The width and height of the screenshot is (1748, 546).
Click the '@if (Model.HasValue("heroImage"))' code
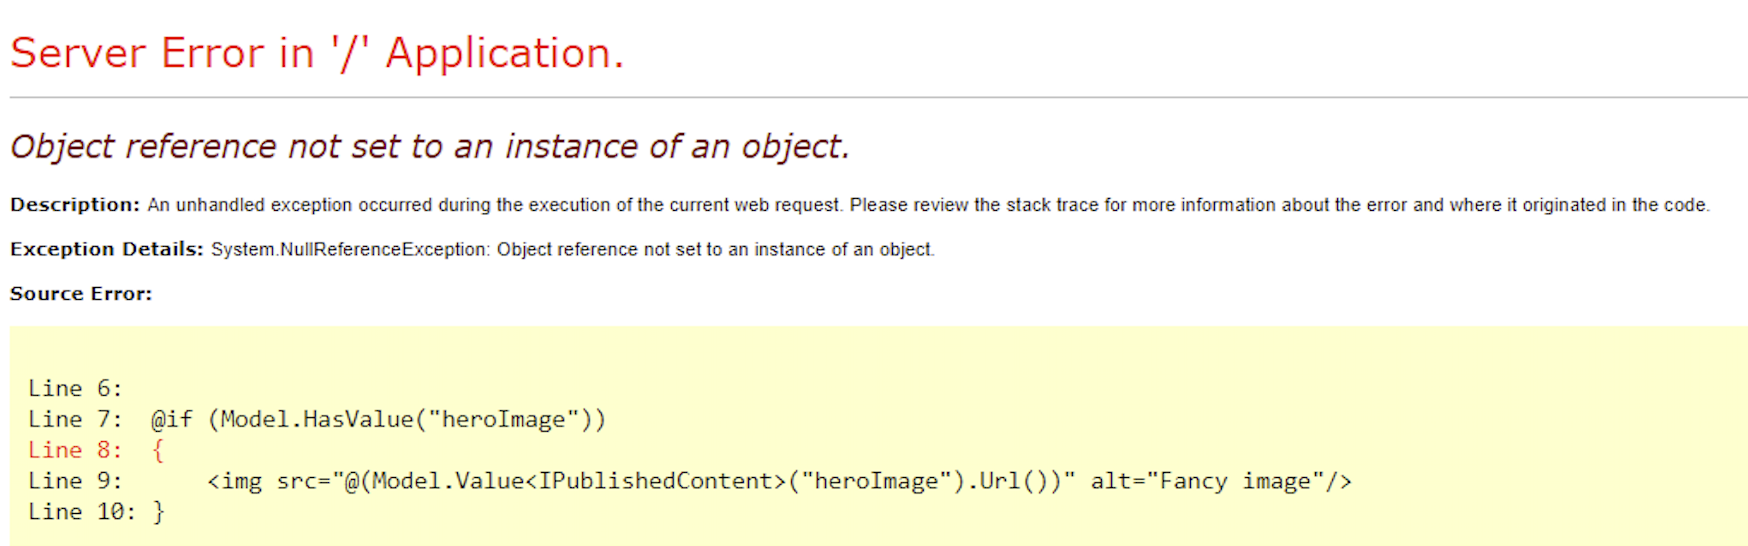(x=379, y=420)
